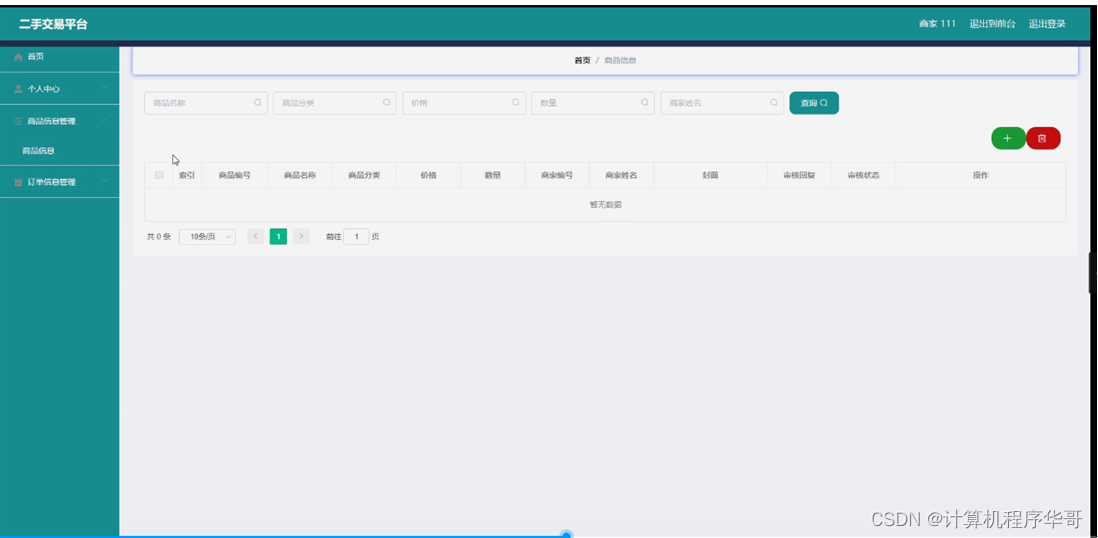Screen dimensions: 1098x538
Task: Click the 前往 page number input
Action: [356, 237]
